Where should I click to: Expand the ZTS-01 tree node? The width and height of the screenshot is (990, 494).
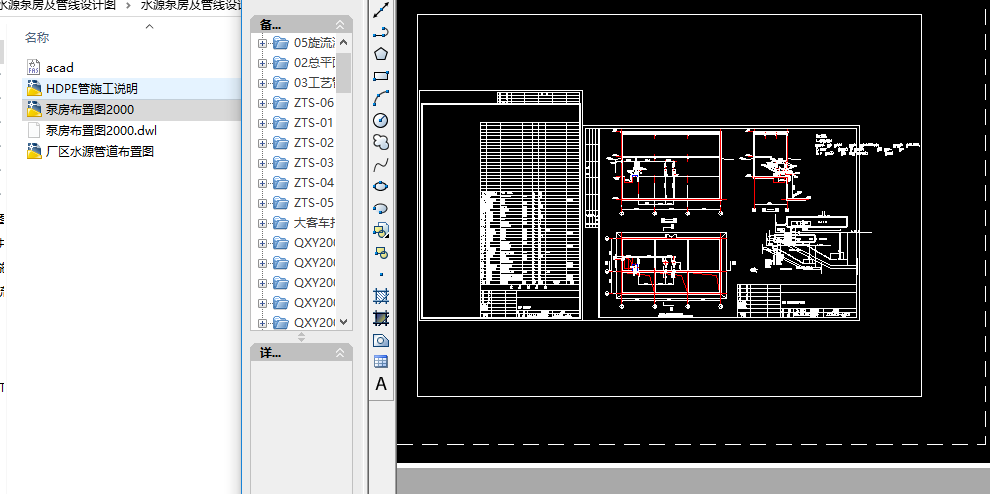[x=262, y=123]
